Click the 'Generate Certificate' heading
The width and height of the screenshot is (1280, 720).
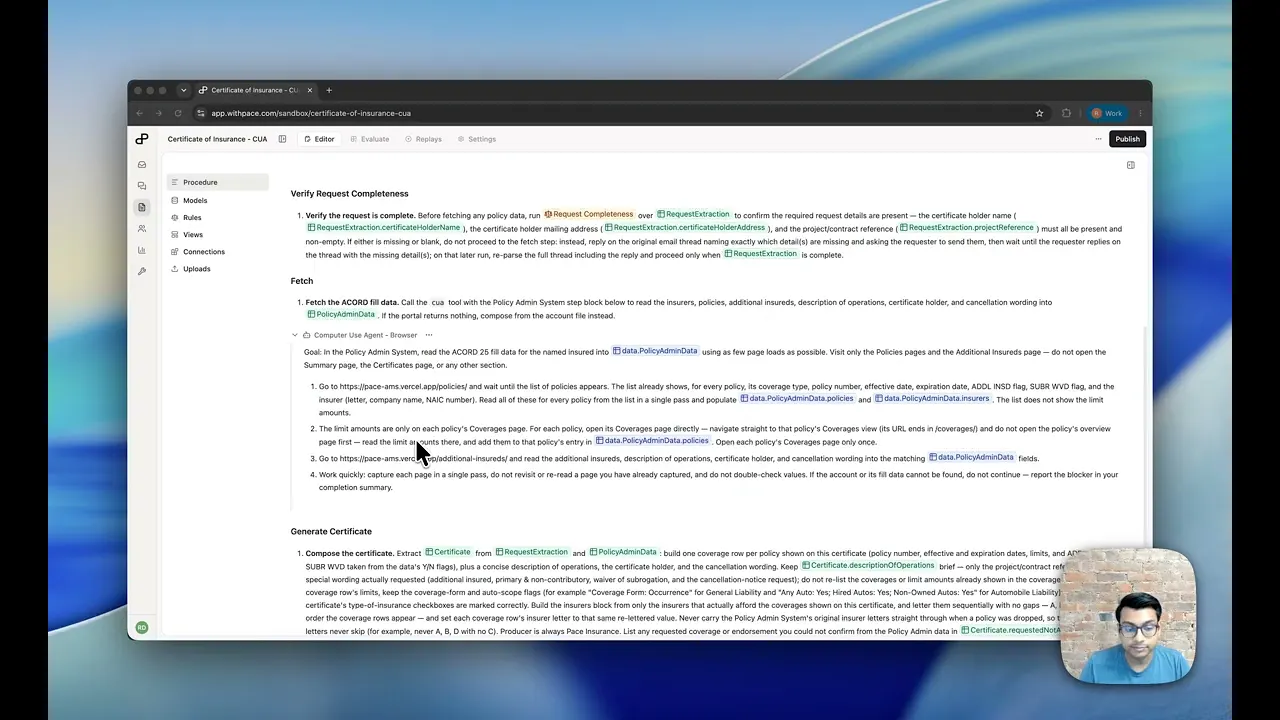(331, 531)
